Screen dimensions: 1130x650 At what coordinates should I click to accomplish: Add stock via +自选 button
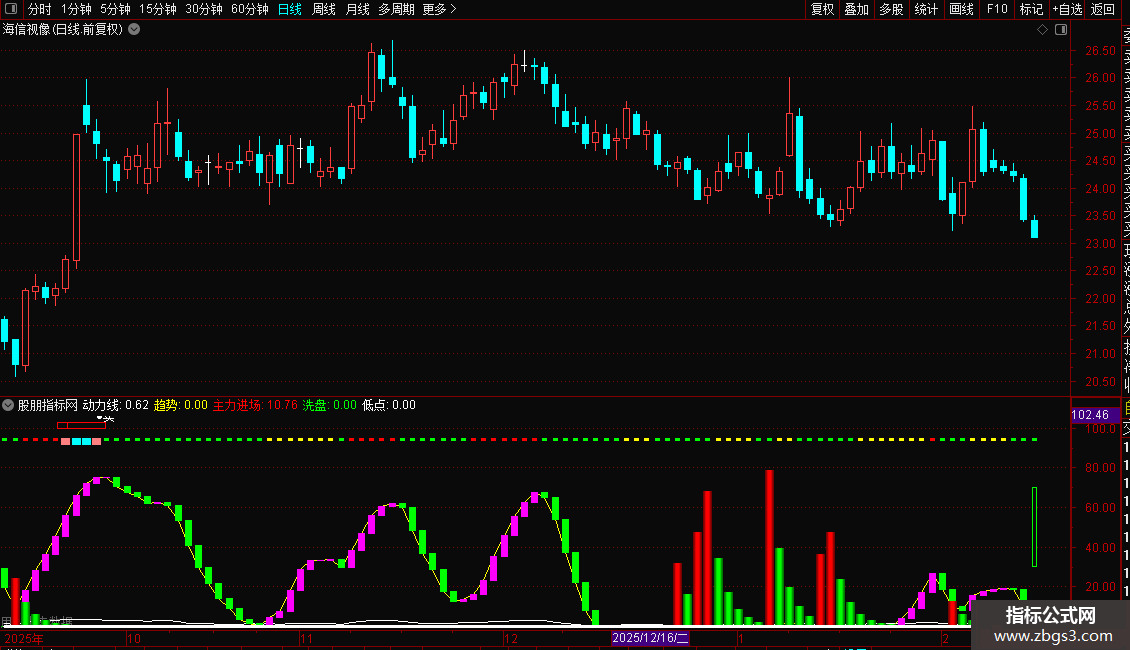click(x=1067, y=9)
